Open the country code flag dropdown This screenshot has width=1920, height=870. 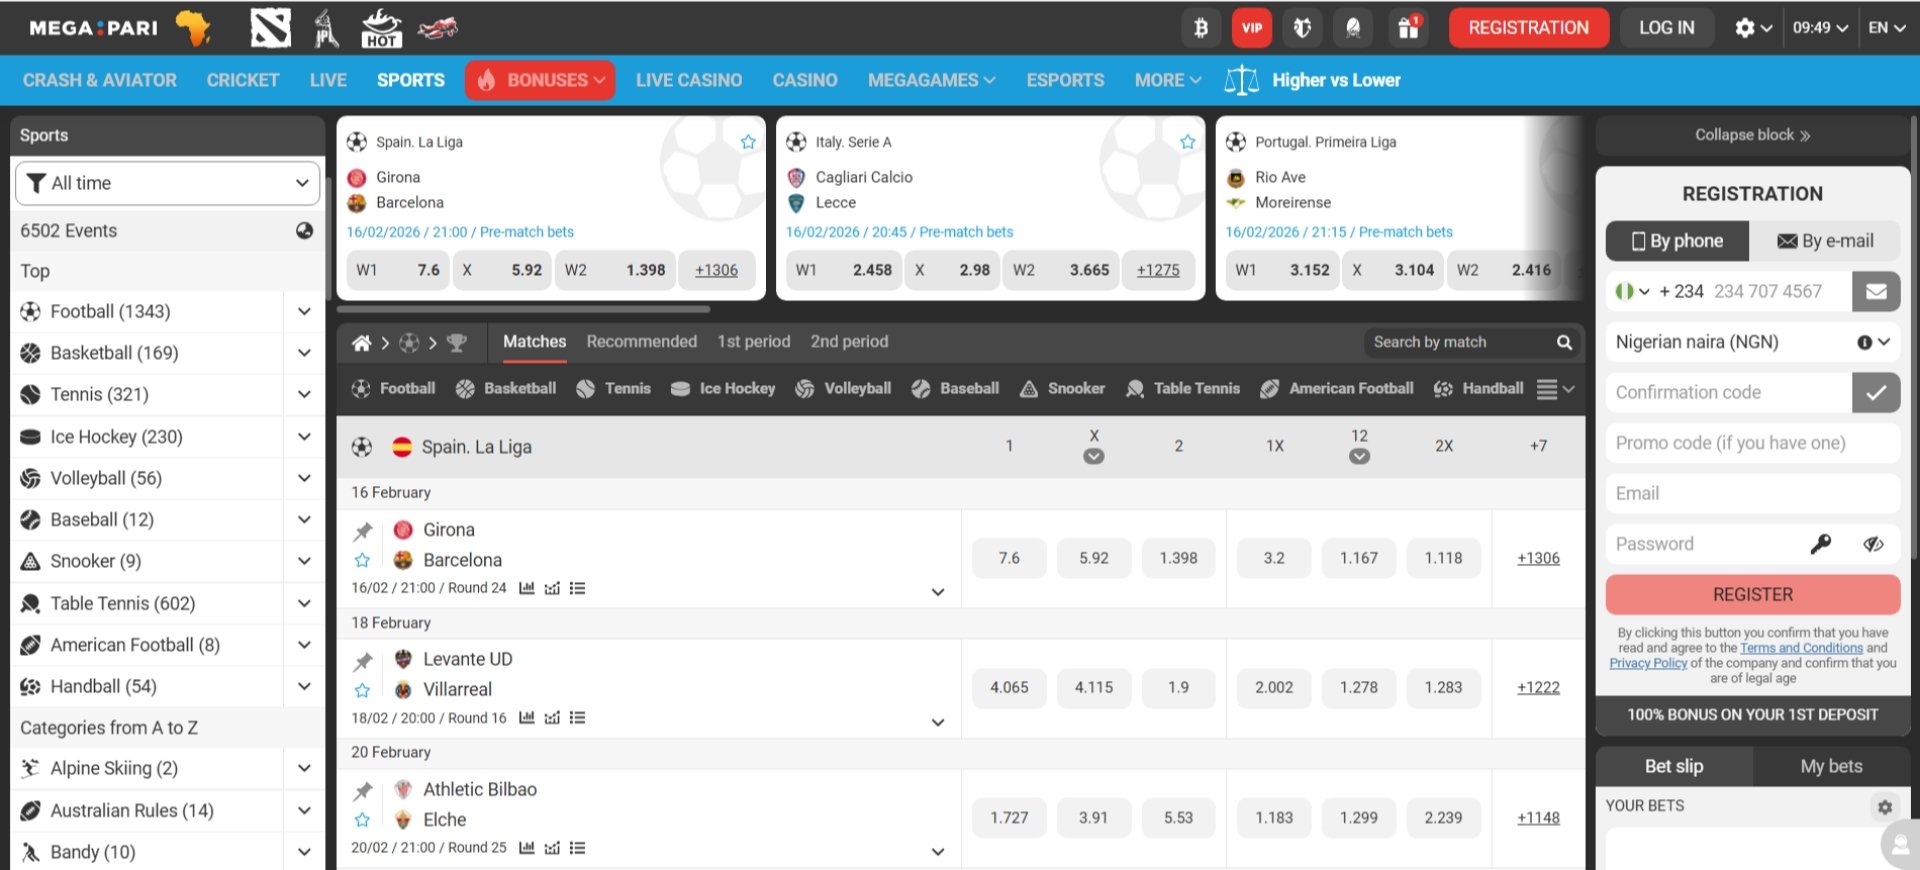(x=1632, y=291)
